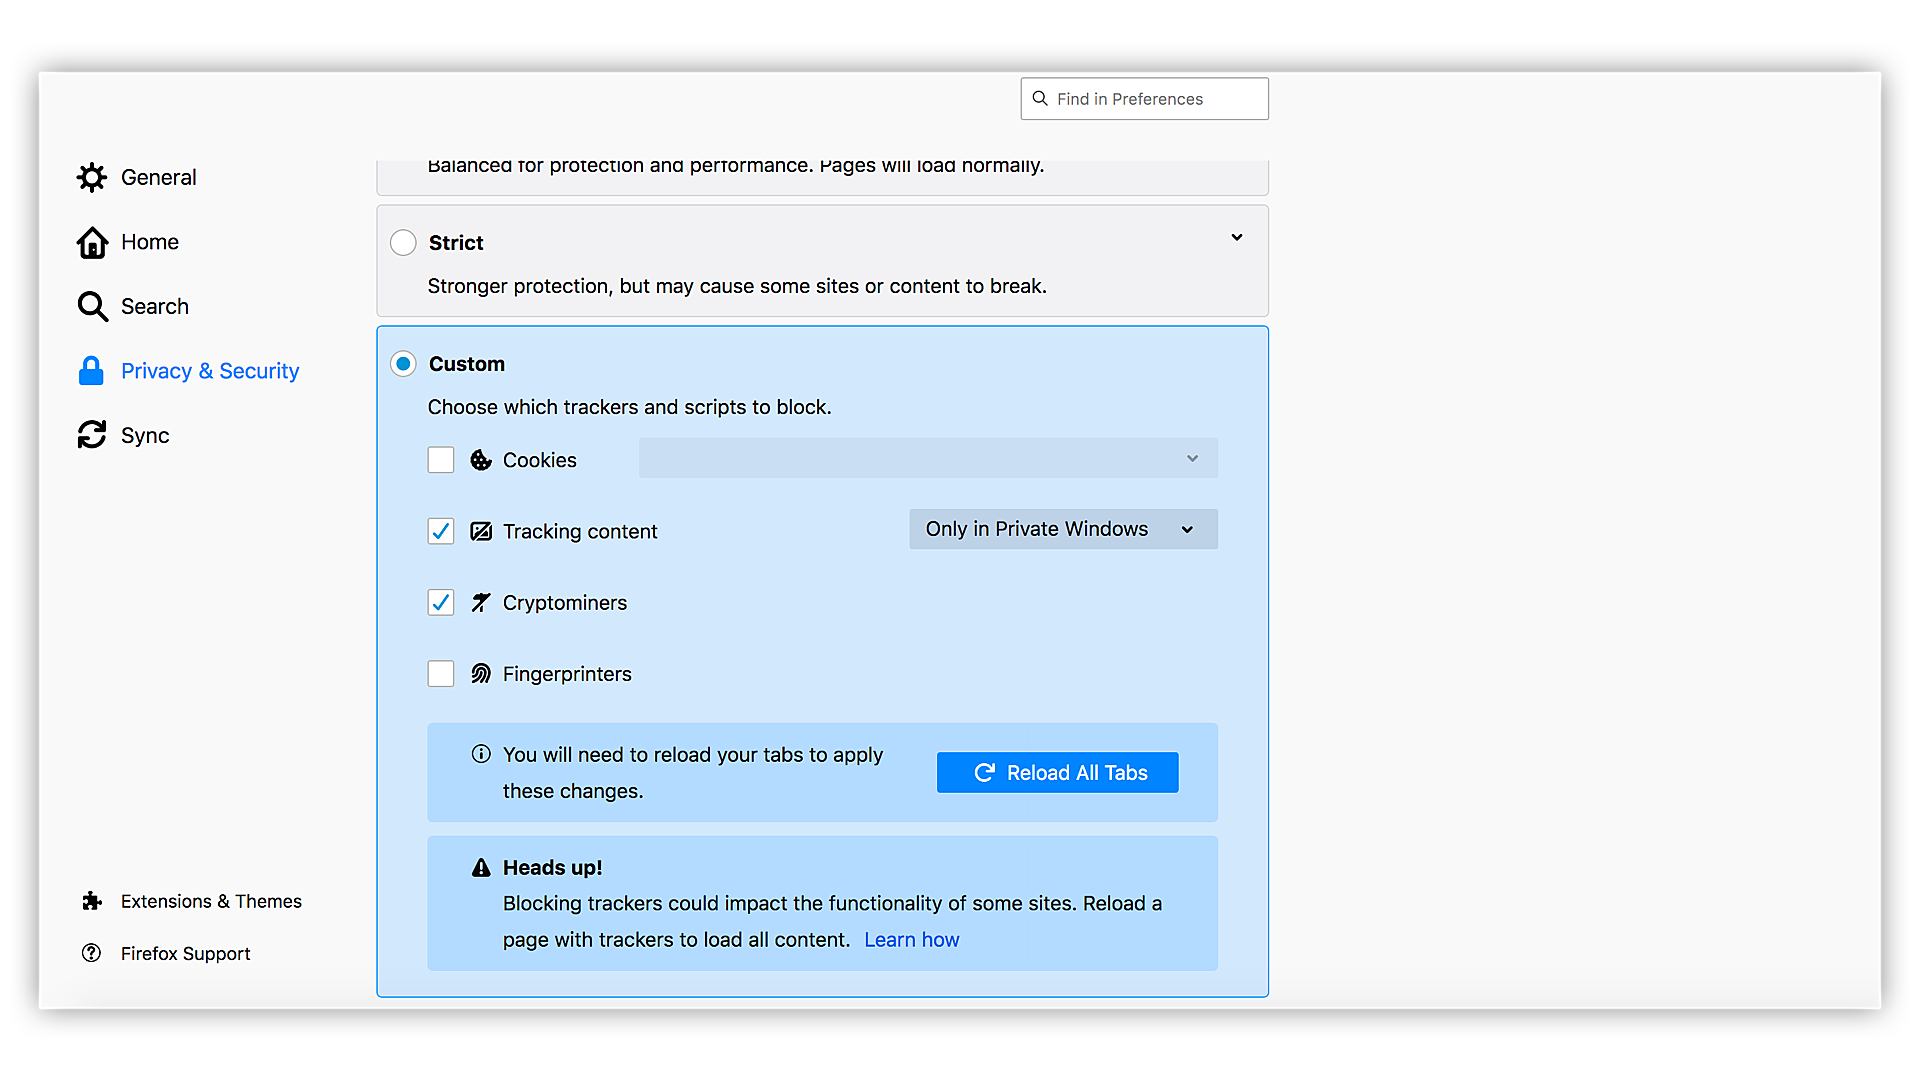Click the Fingerprinters fingerprint icon
Viewport: 1920px width, 1080px height.
point(481,674)
